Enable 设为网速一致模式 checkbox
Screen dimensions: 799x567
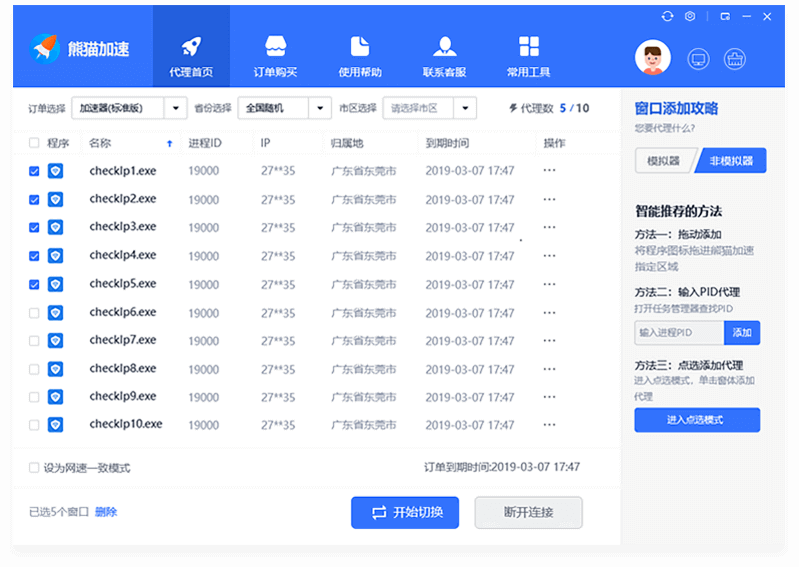(34, 467)
